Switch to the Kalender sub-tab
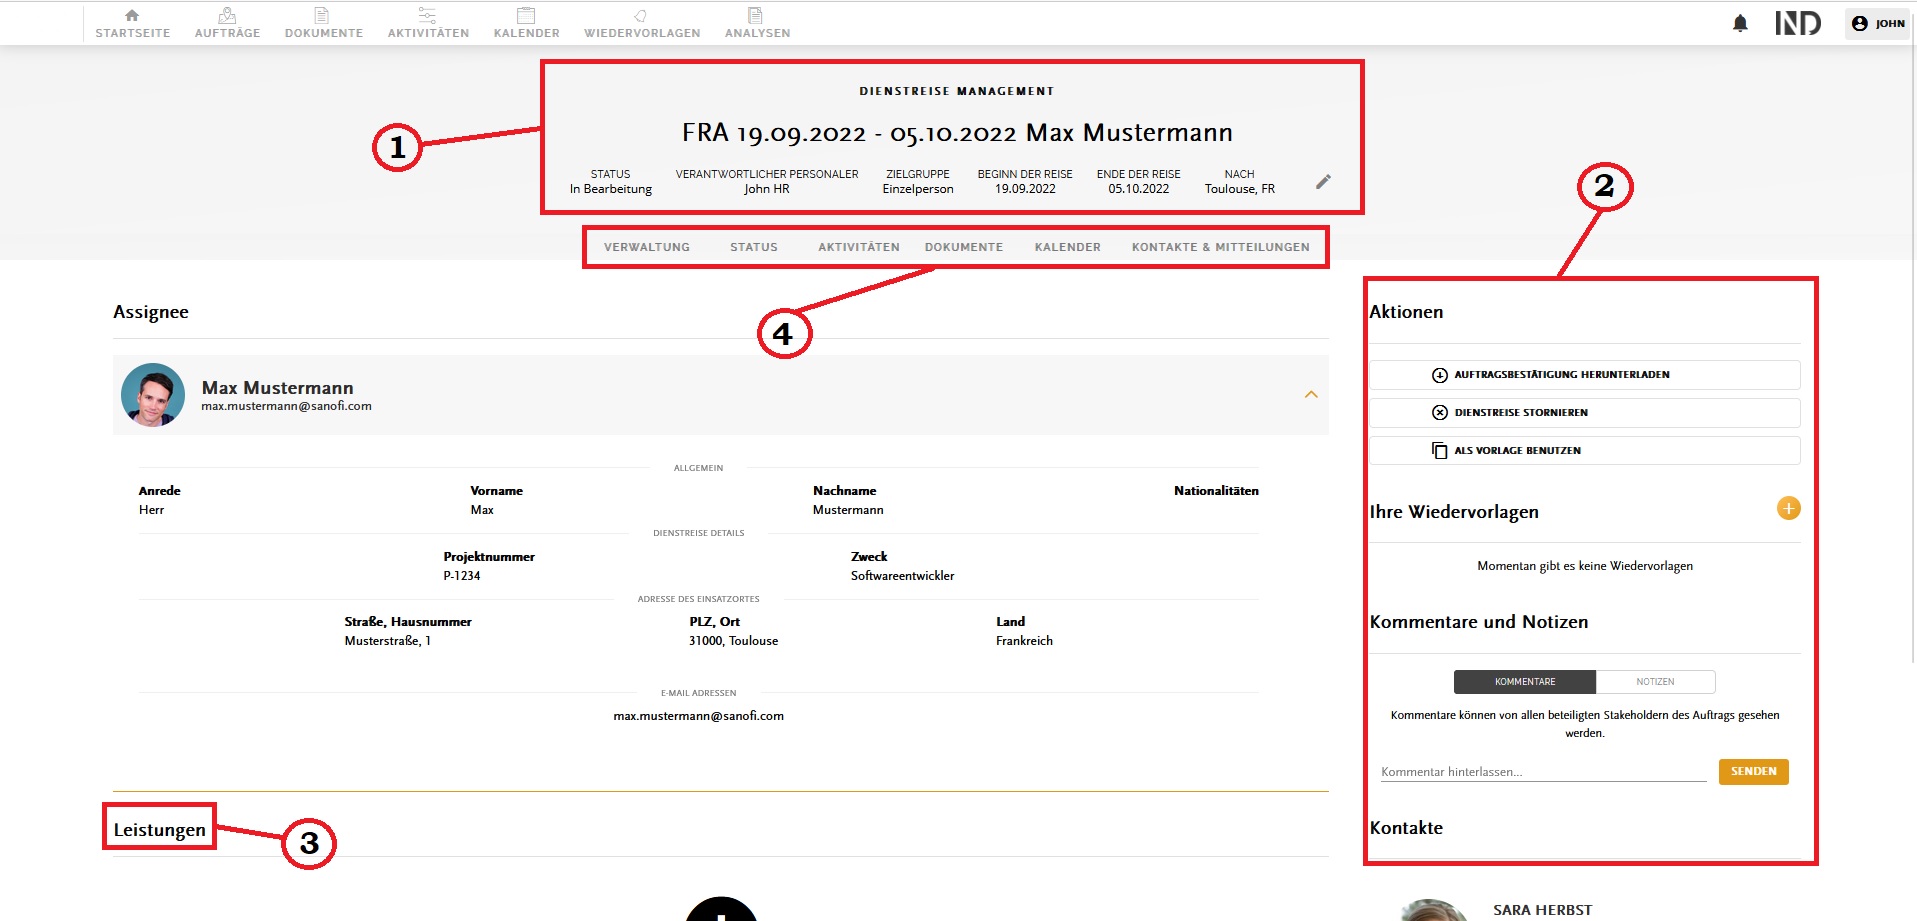1917x921 pixels. coord(1068,247)
